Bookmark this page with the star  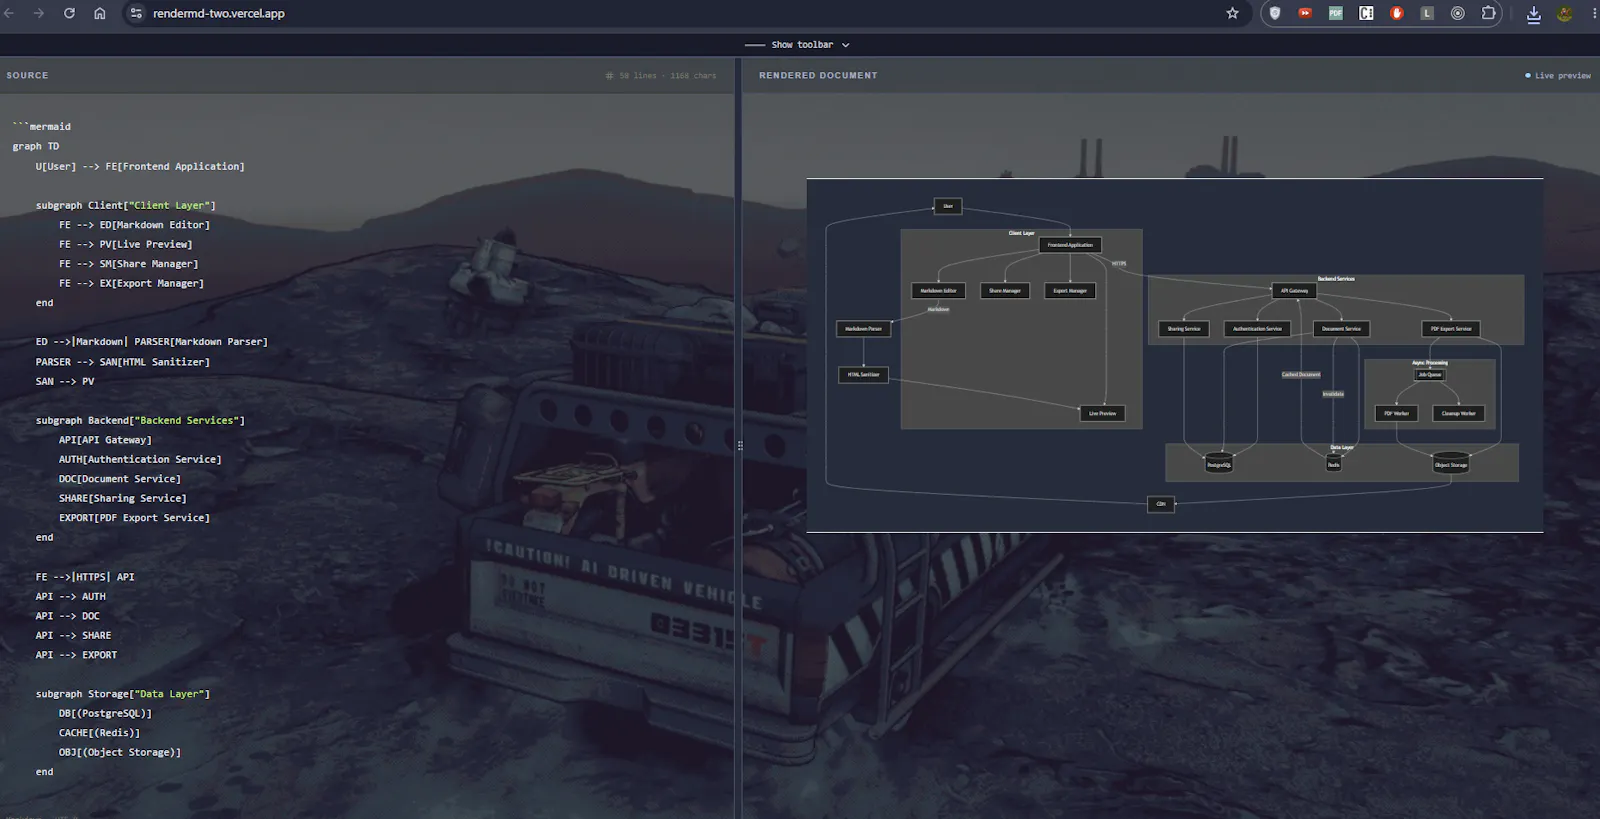click(x=1232, y=13)
